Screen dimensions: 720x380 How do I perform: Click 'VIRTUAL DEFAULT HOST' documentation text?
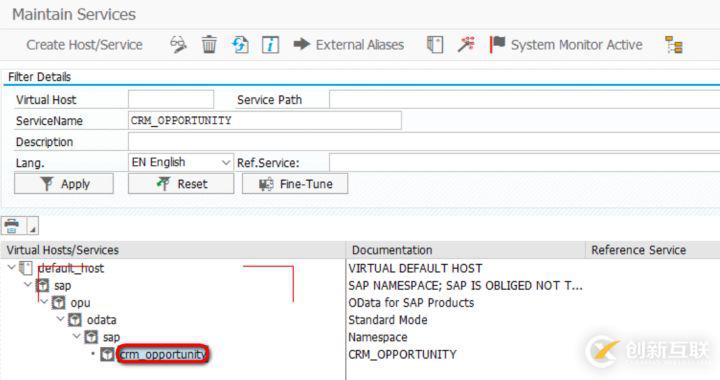point(416,268)
